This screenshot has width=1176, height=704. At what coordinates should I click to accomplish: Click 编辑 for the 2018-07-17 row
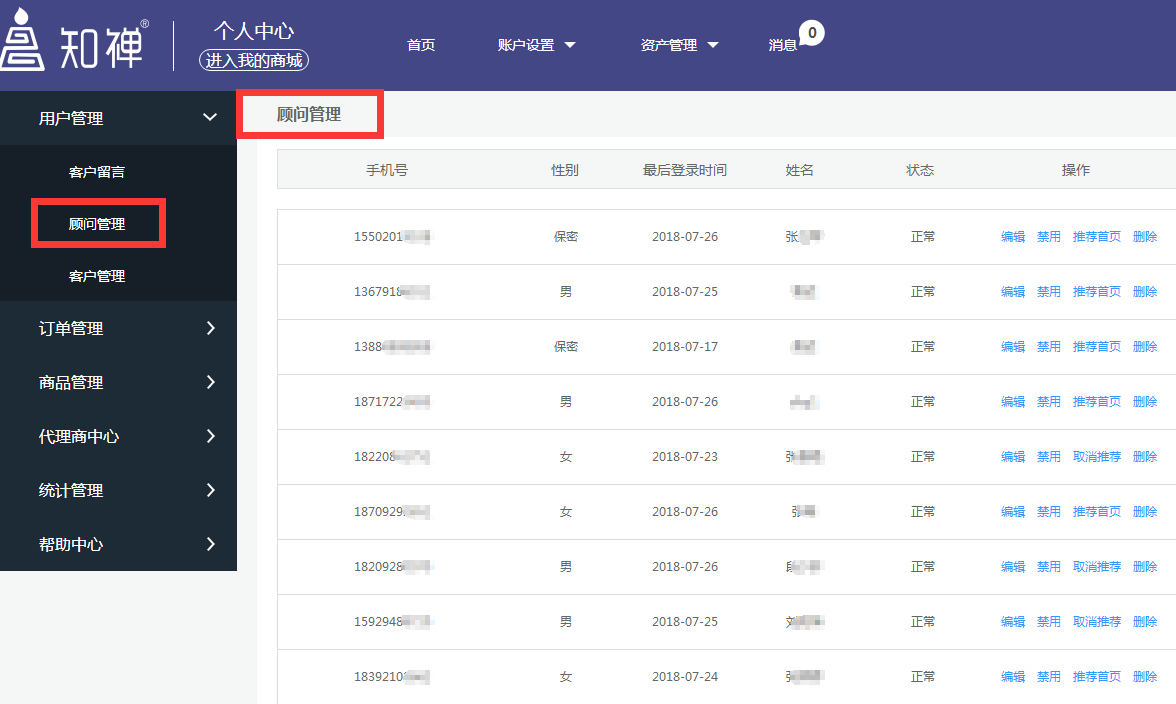1012,346
